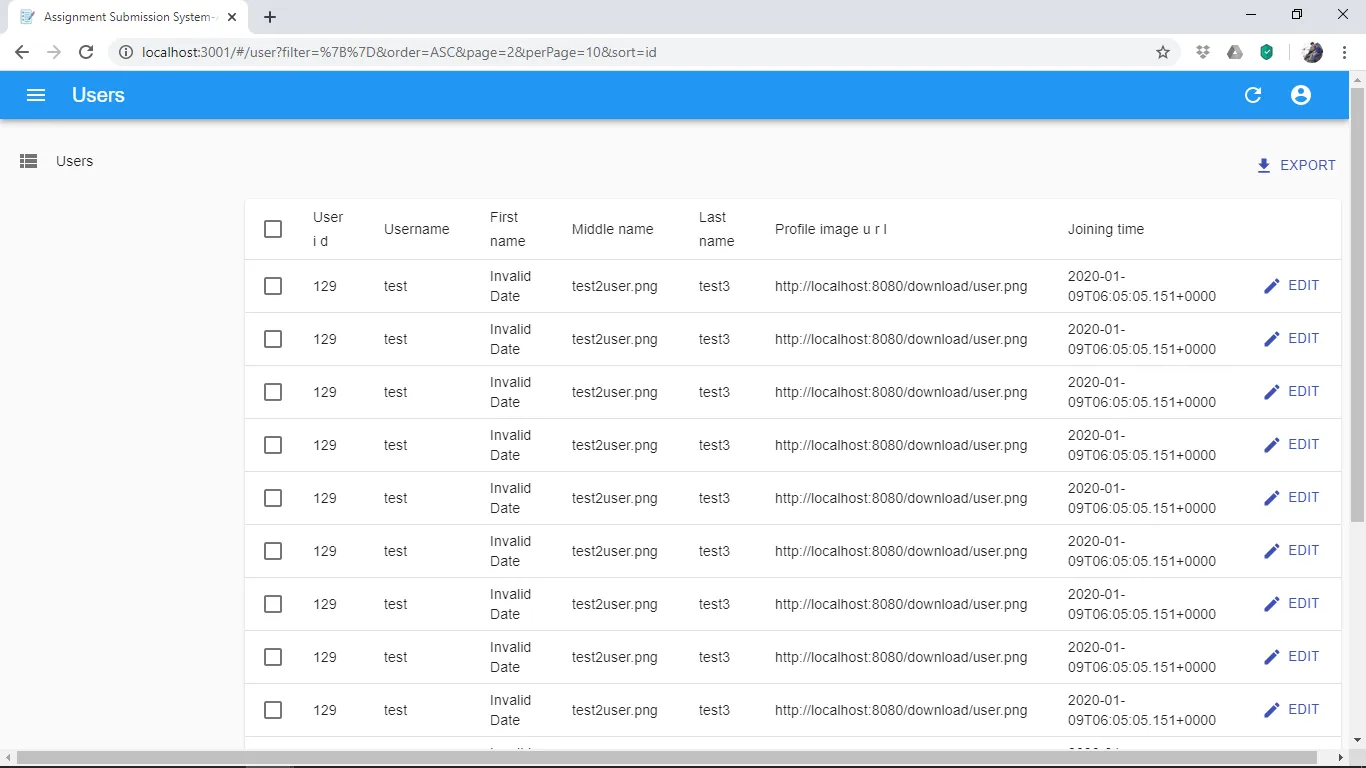The image size is (1366, 768).
Task: Edit the first user row
Action: (x=1292, y=286)
